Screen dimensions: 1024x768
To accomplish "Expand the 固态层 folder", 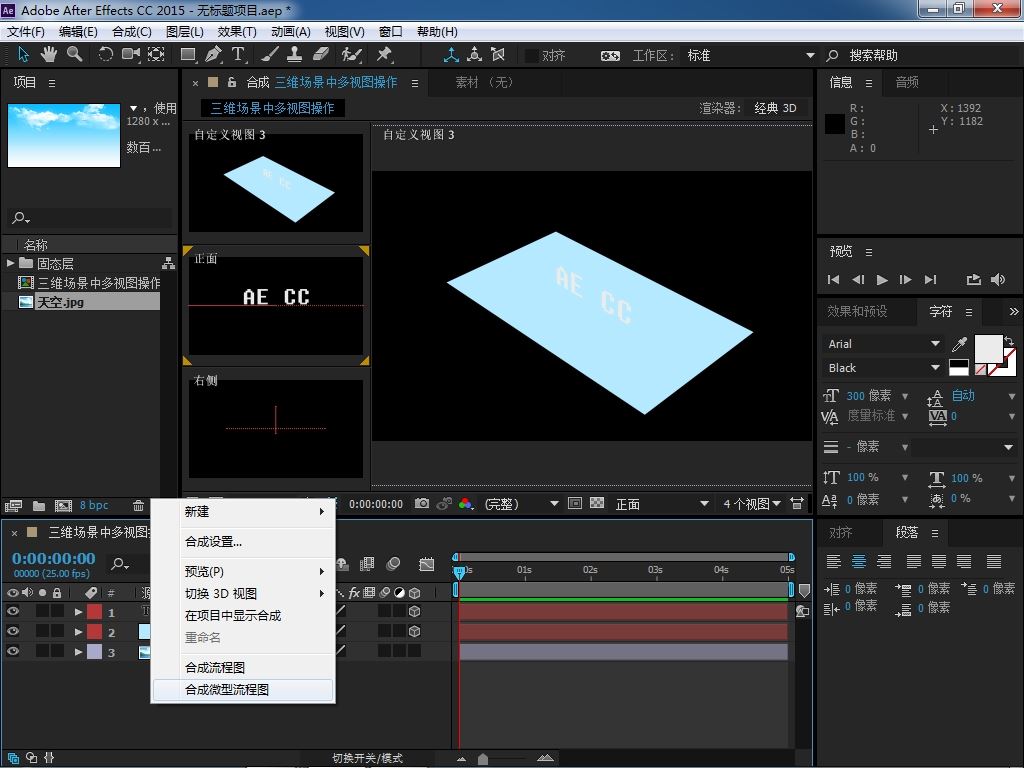I will pyautogui.click(x=10, y=263).
